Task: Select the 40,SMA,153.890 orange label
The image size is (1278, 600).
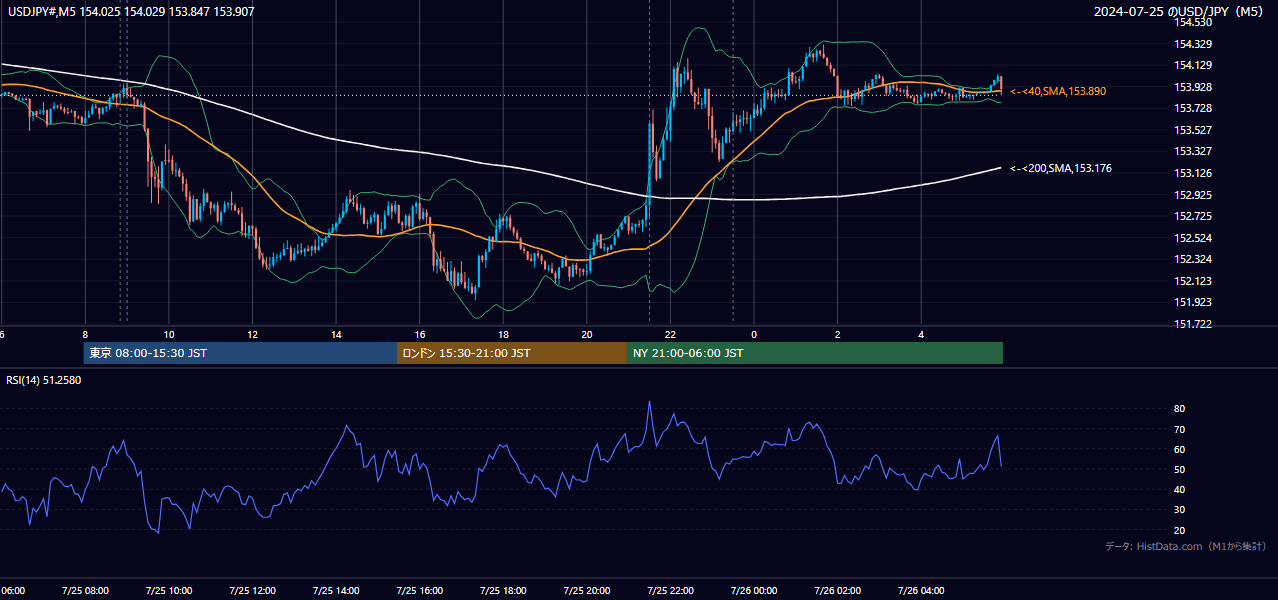Action: 1058,91
